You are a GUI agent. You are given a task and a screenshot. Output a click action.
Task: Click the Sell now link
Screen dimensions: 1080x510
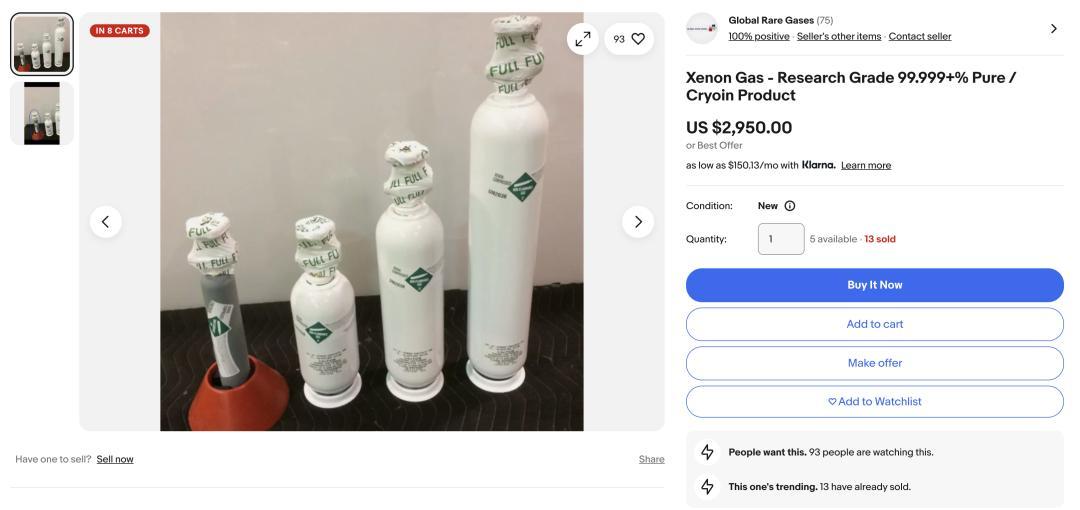[115, 460]
